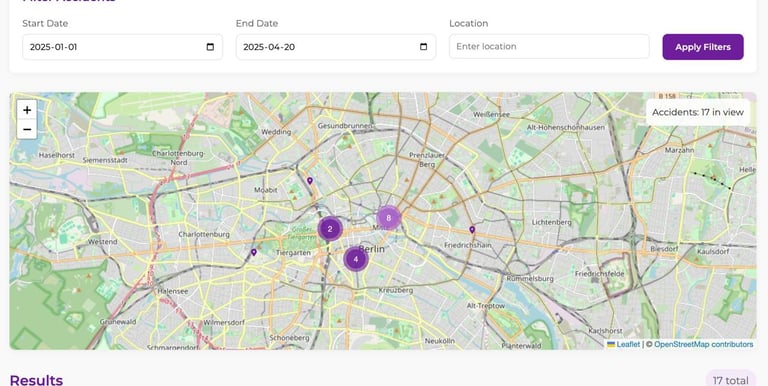The height and width of the screenshot is (386, 768).
Task: Select the accident cluster marker labeled 2
Action: (x=330, y=229)
